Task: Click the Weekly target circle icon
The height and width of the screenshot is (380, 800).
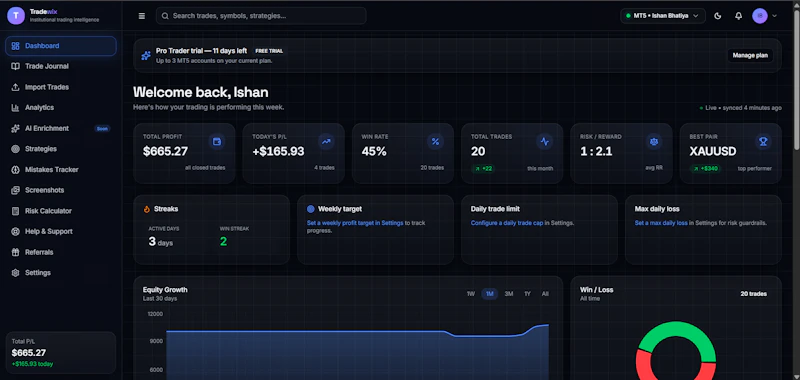Action: point(311,209)
